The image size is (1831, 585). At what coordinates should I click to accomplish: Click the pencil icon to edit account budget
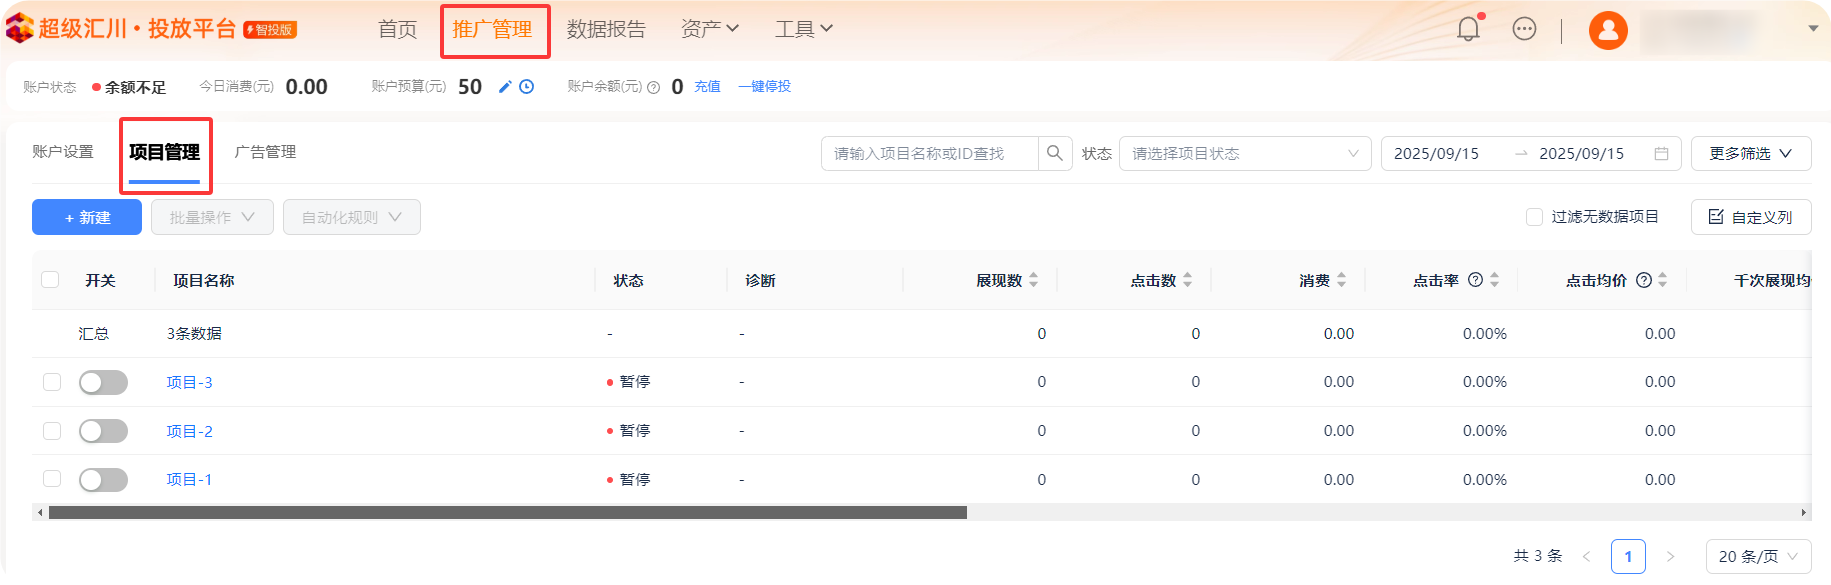tap(505, 87)
